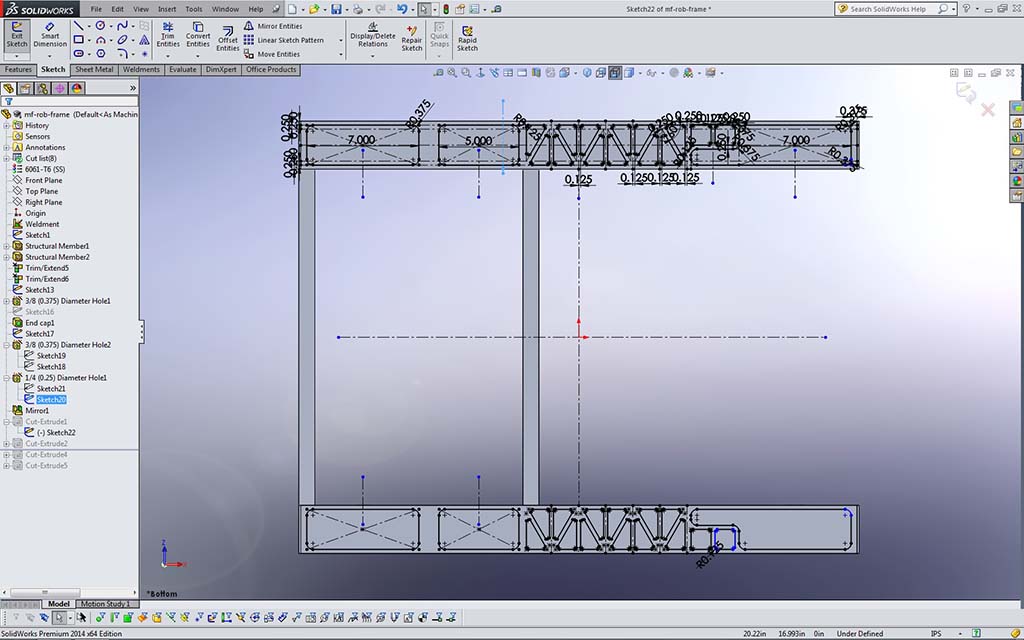This screenshot has width=1024, height=640.
Task: Click the Repair Sketch icon
Action: point(412,36)
